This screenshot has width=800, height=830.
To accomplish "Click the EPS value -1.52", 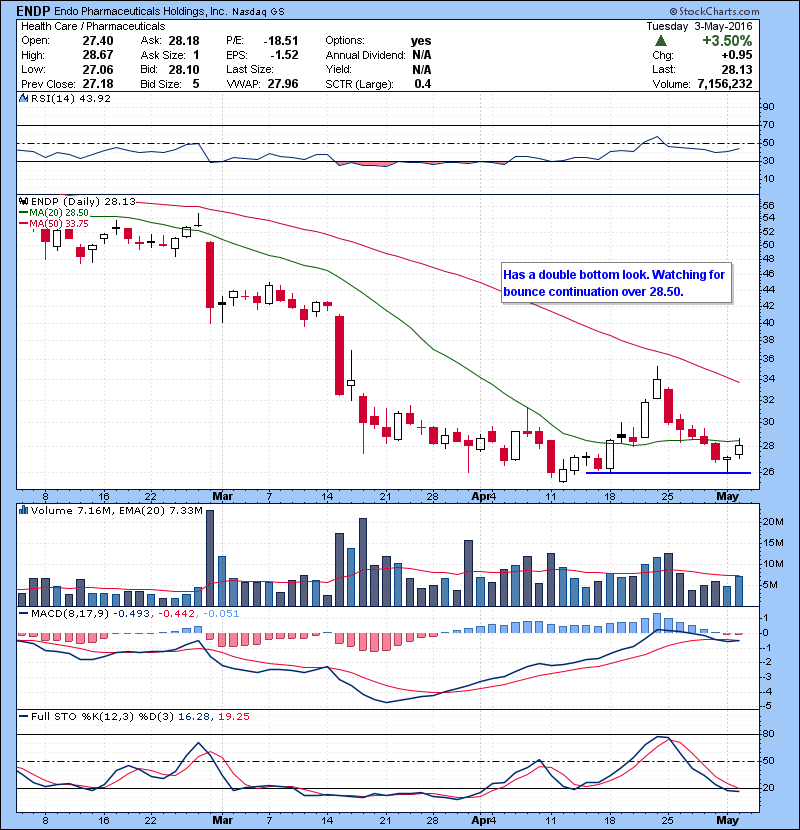I will 284,55.
